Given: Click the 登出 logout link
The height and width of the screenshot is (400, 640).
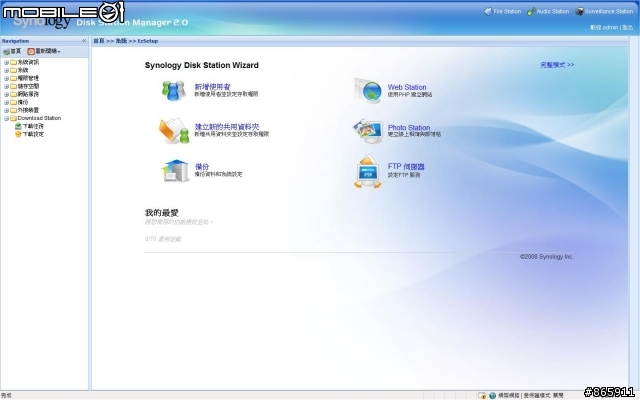Looking at the screenshot, I should coord(627,28).
